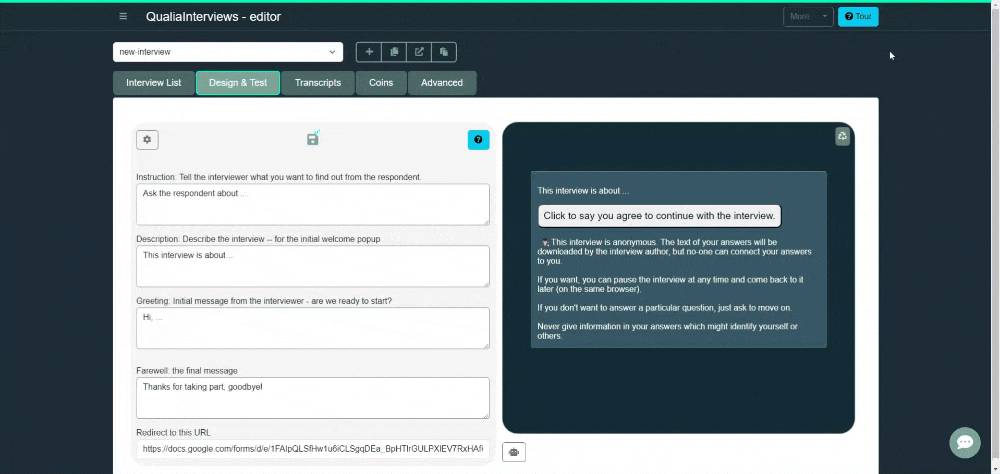Click the Farewell message text area

pyautogui.click(x=312, y=397)
